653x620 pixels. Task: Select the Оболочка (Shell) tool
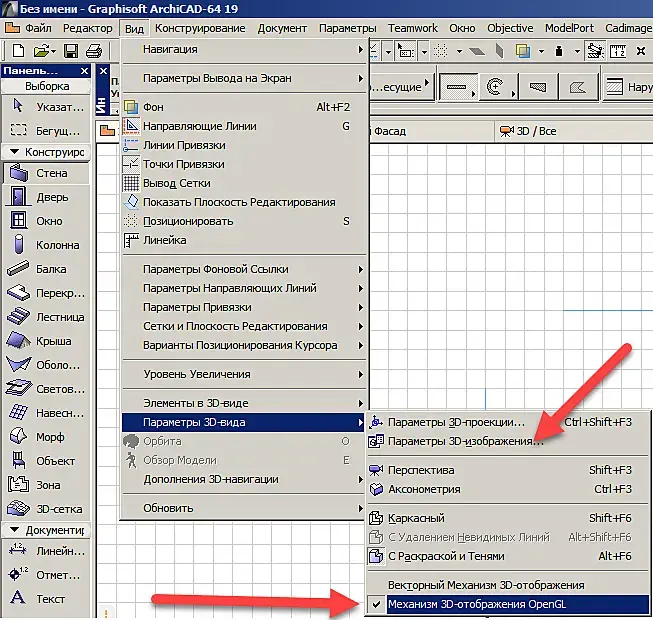[x=46, y=365]
